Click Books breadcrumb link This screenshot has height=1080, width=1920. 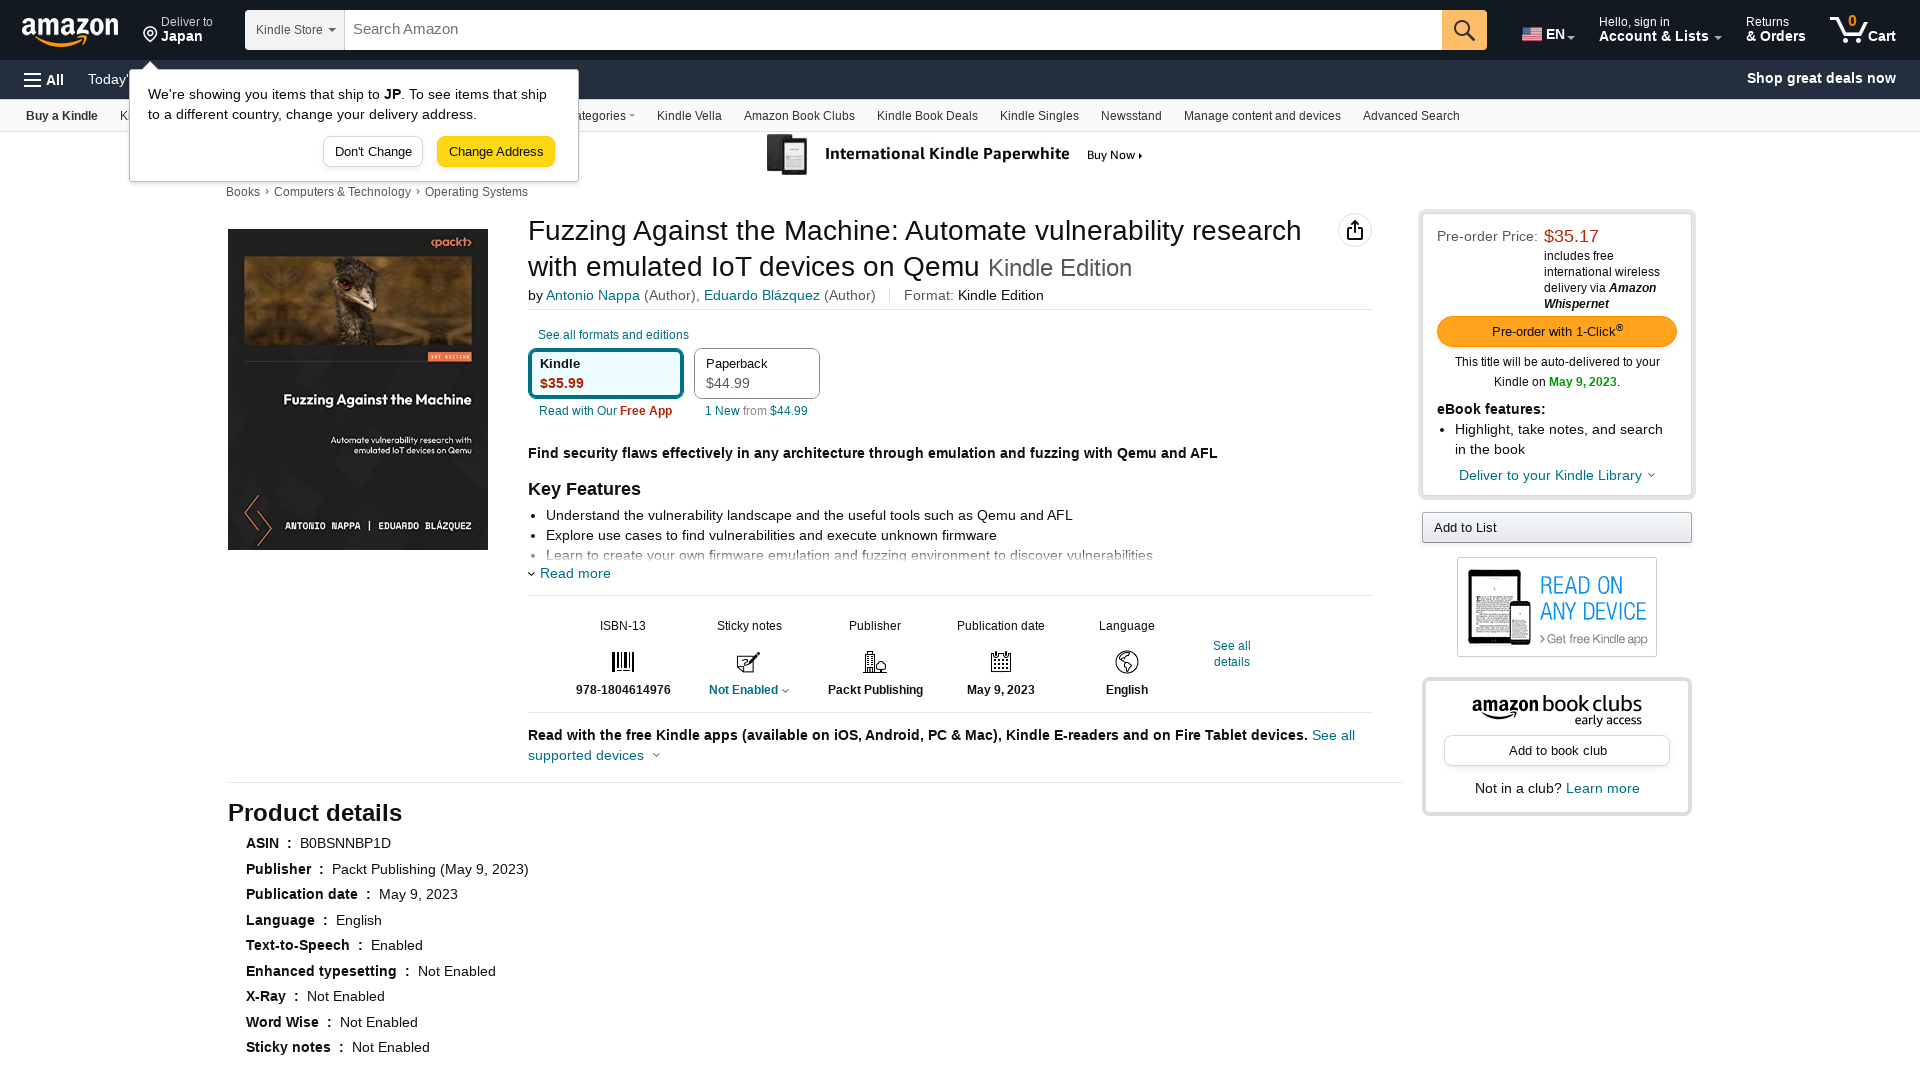pyautogui.click(x=243, y=192)
